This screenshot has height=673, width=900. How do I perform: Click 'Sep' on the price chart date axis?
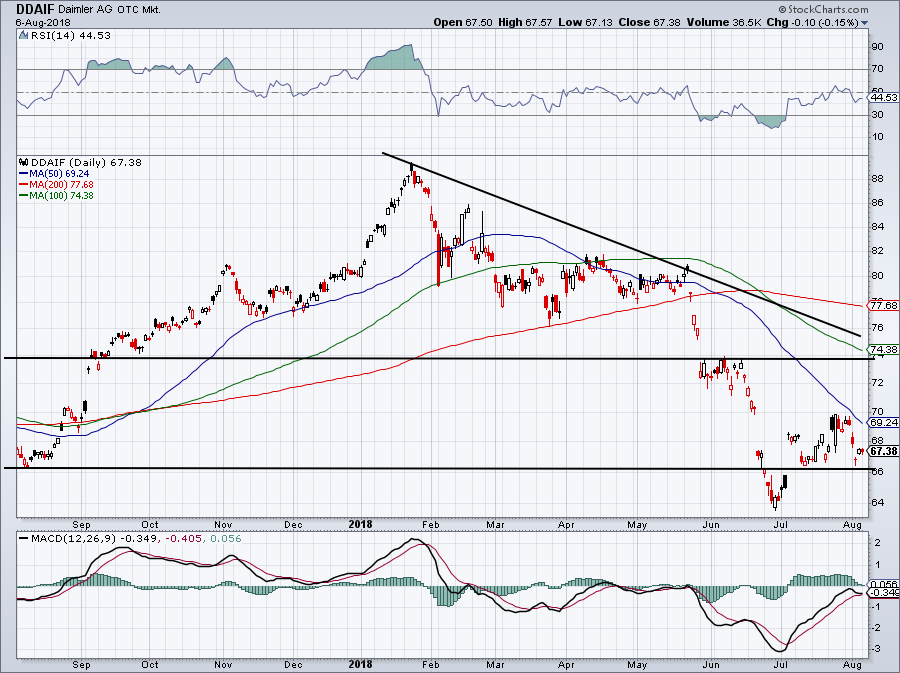pyautogui.click(x=82, y=525)
